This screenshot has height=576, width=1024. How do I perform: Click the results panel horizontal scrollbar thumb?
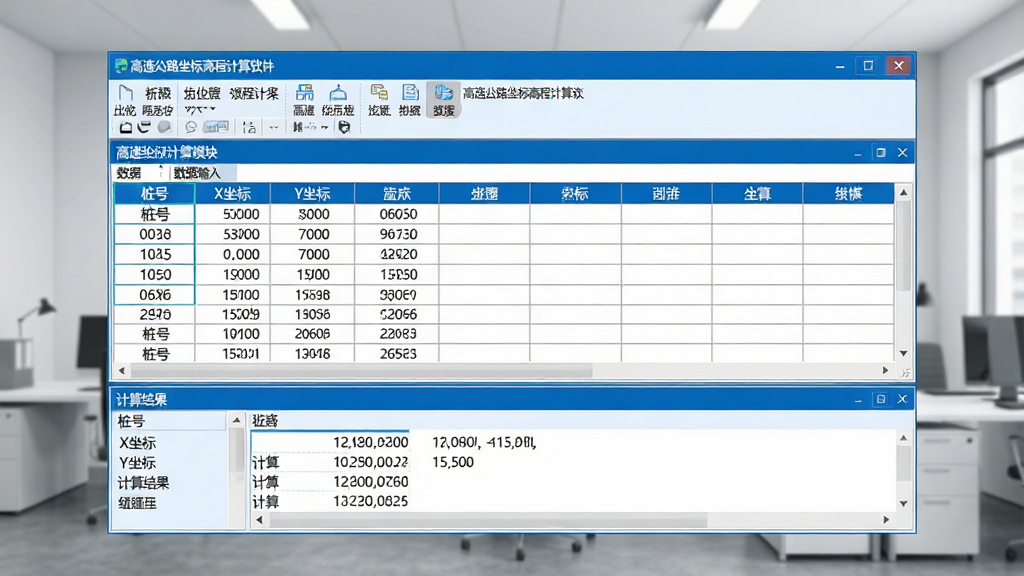pyautogui.click(x=488, y=520)
